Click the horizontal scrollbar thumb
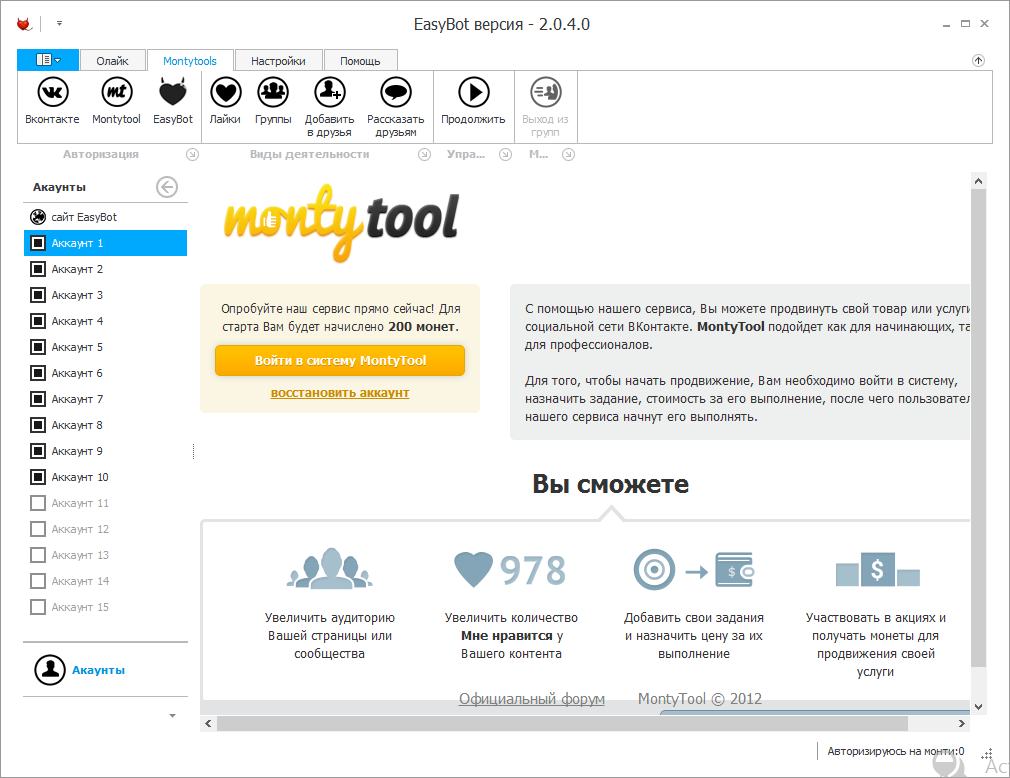The height and width of the screenshot is (778, 1010). tap(562, 723)
